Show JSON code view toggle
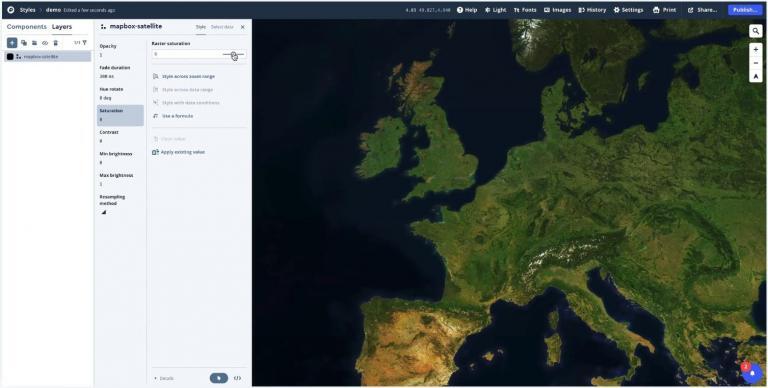768x388 pixels. click(238, 378)
